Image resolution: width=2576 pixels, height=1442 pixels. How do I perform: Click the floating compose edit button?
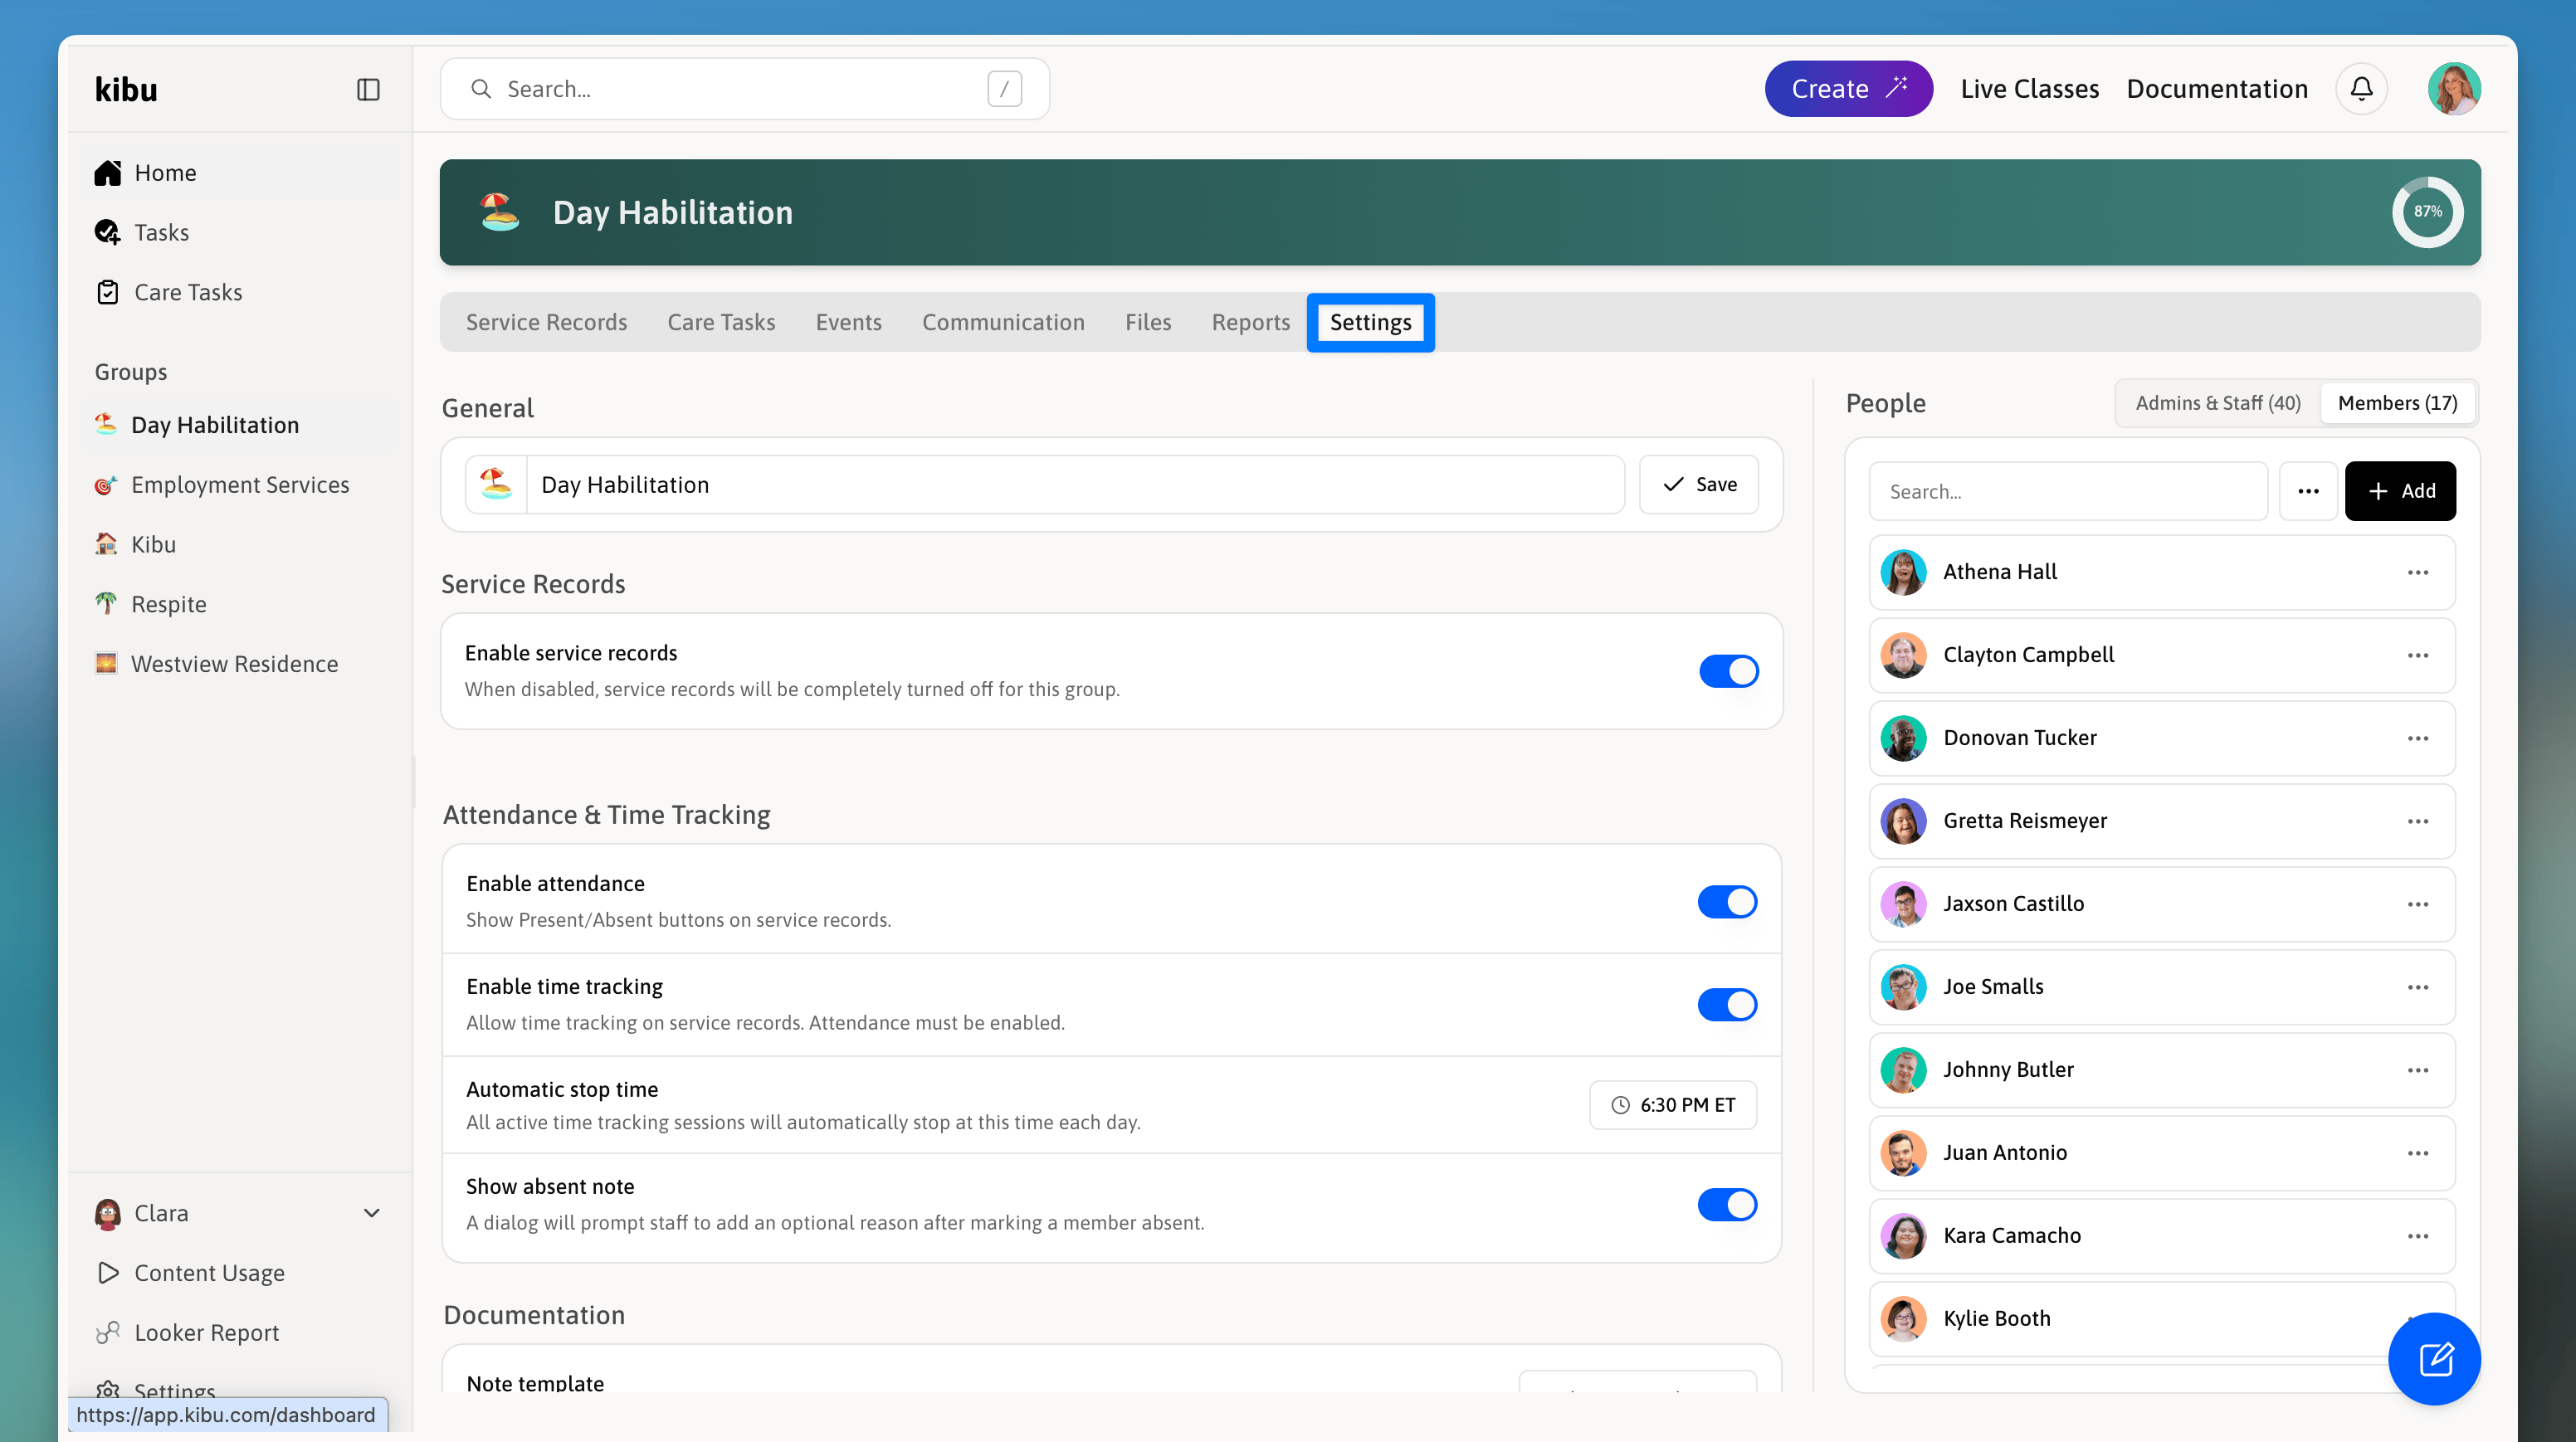(x=2434, y=1359)
